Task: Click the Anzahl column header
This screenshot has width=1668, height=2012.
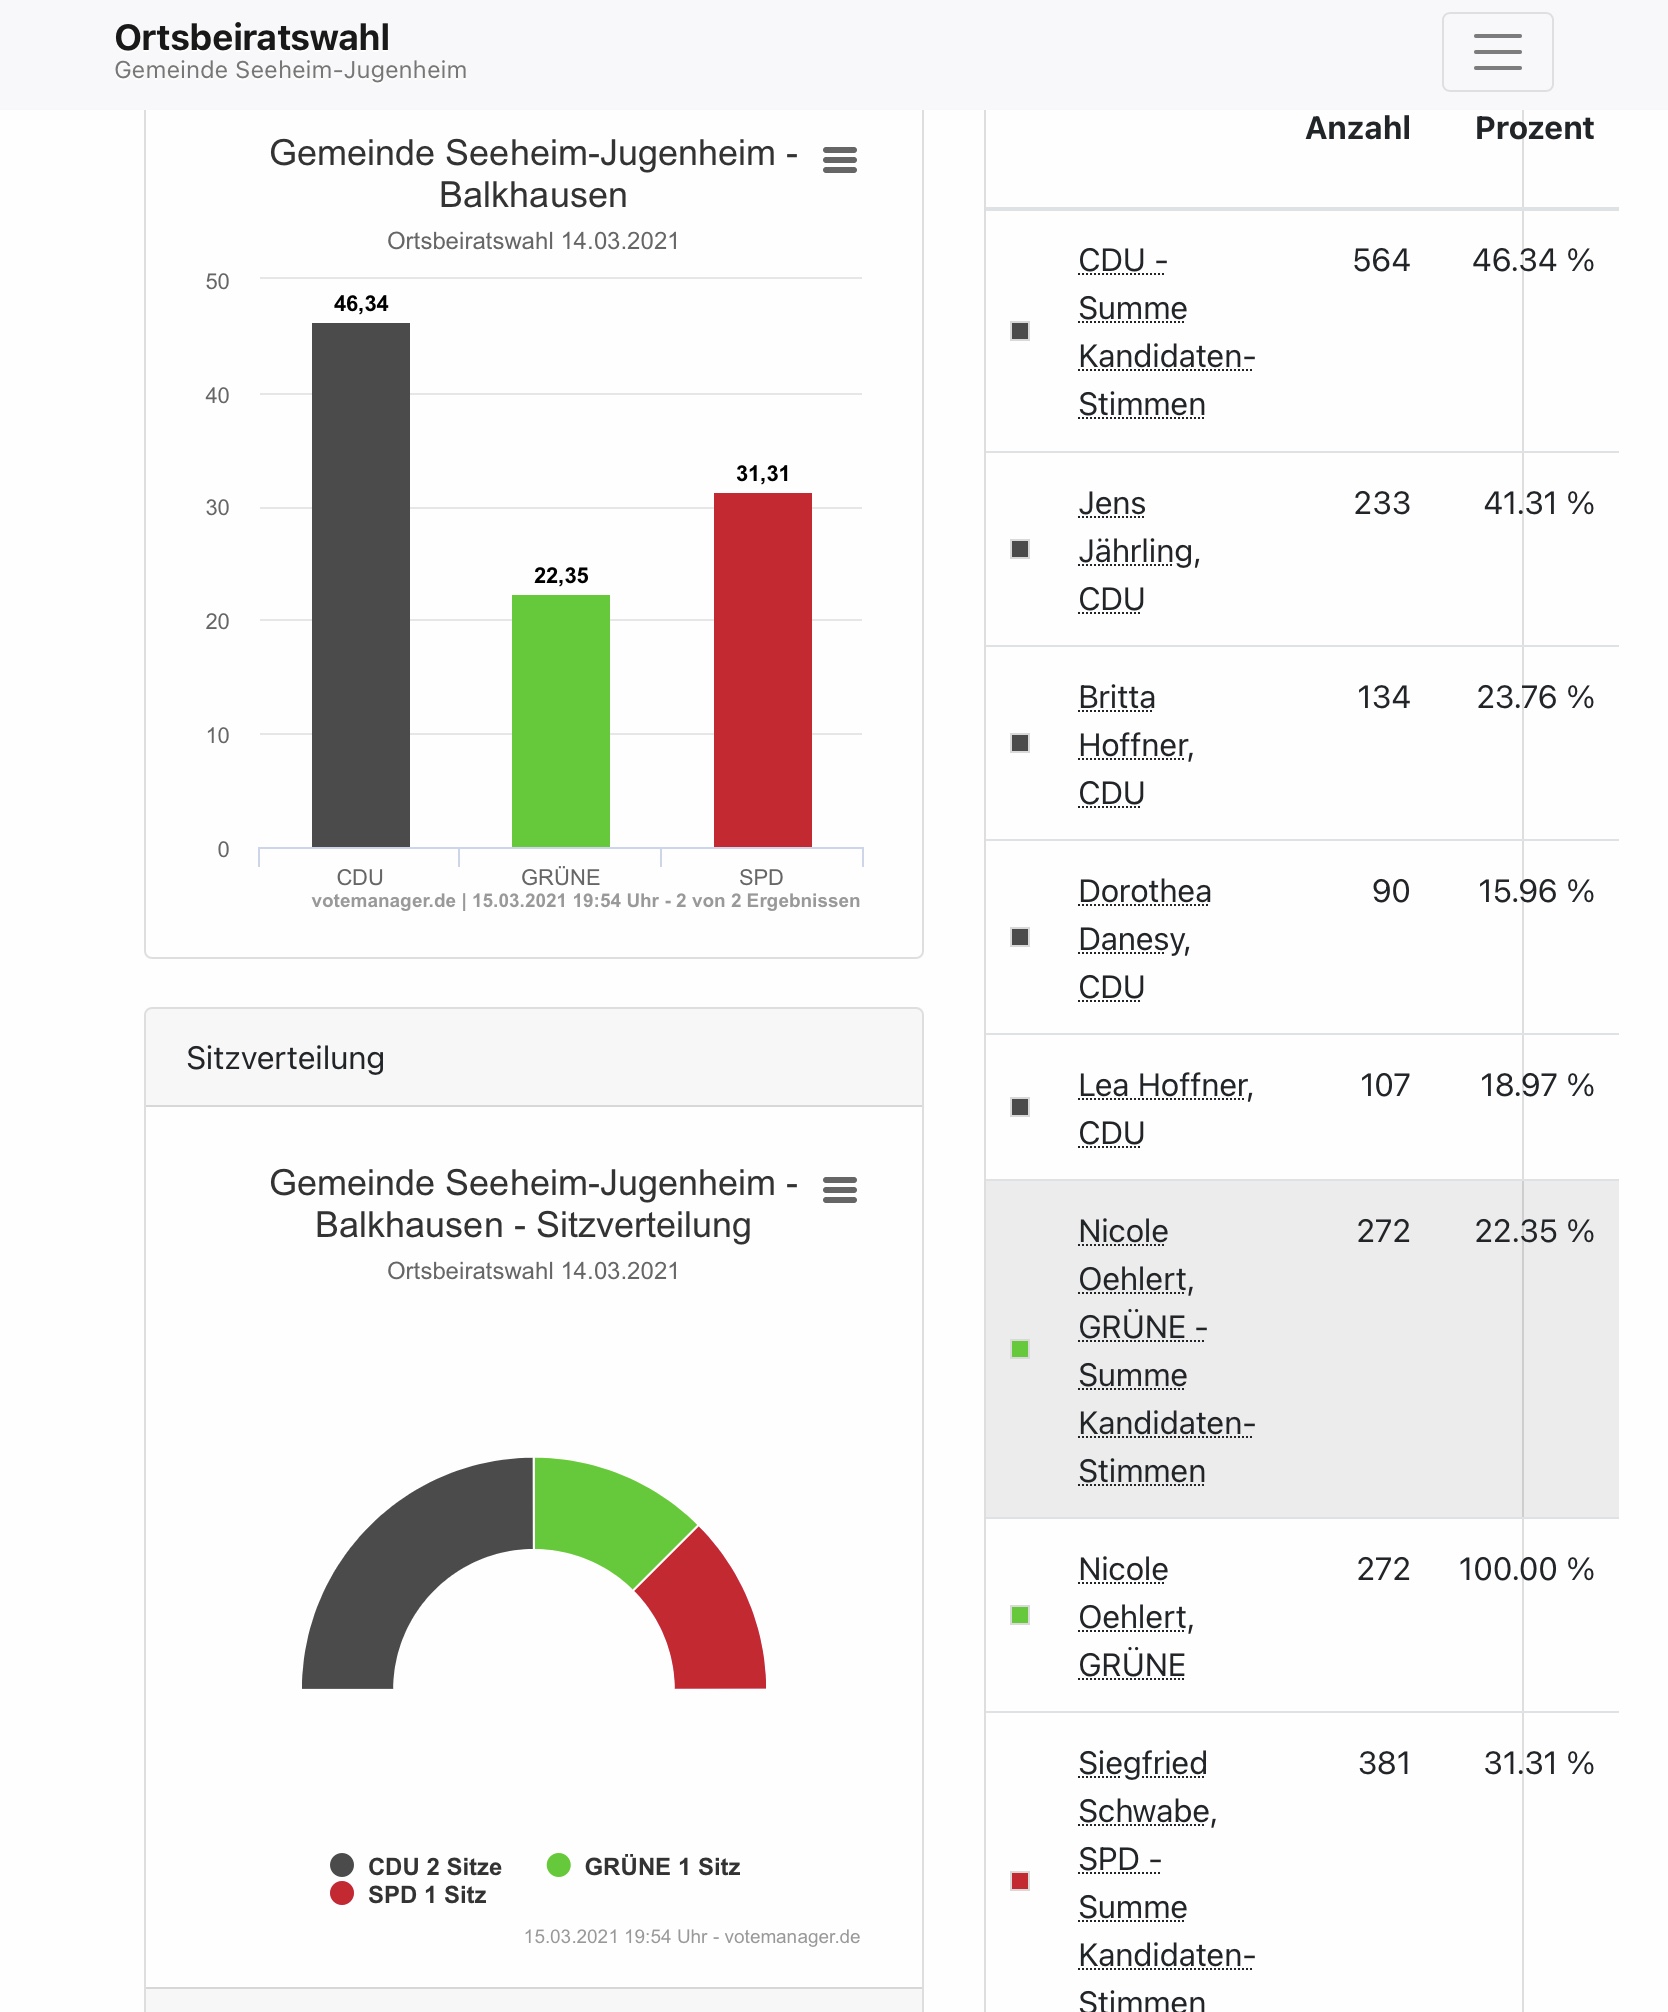Action: point(1358,128)
